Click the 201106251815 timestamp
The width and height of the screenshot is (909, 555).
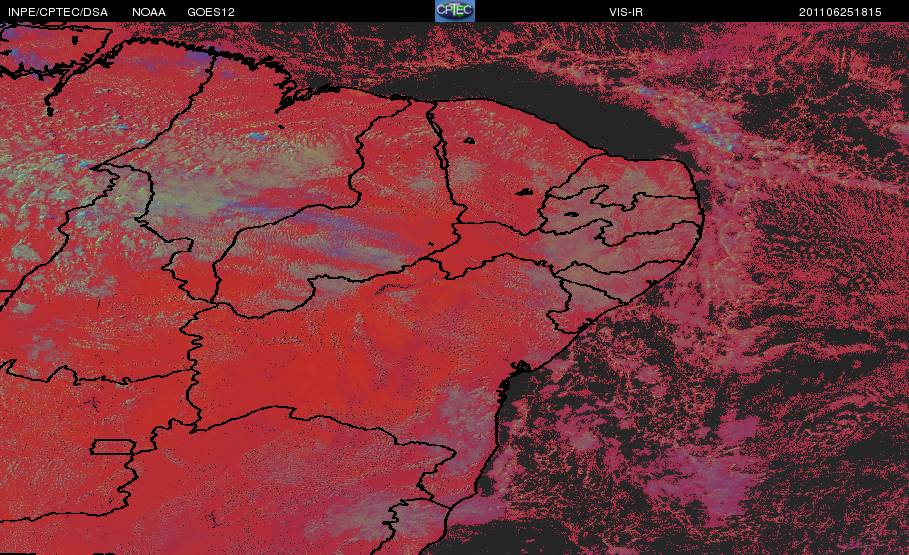(x=840, y=12)
